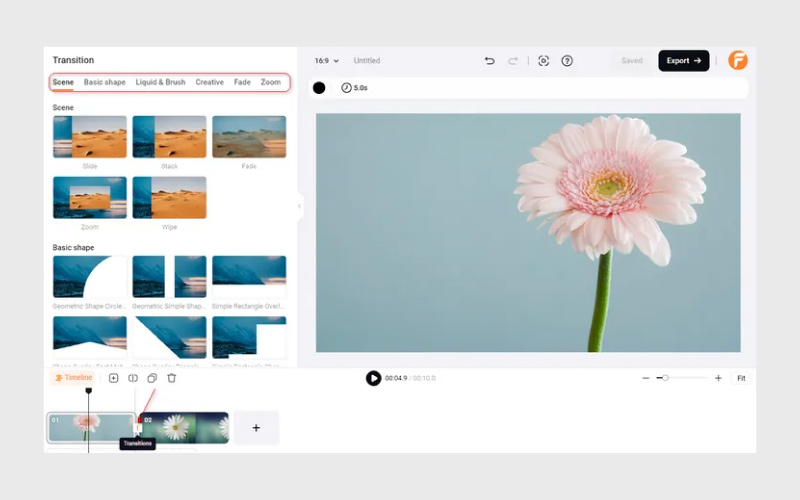800x500 pixels.
Task: Select the pointed-mountain white shape transition thumbnail
Action: click(90, 337)
